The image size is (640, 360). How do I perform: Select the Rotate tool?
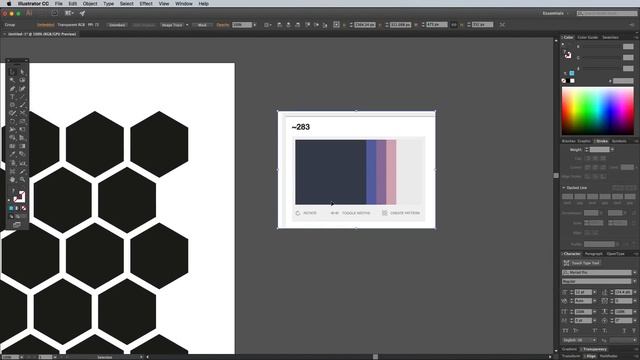(12, 121)
